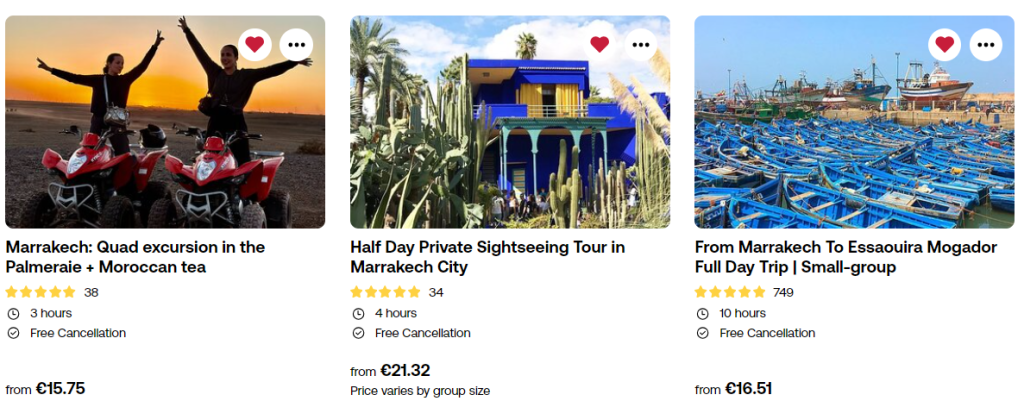Click the clock icon beside 3 hours
The image size is (1024, 401).
coord(13,313)
